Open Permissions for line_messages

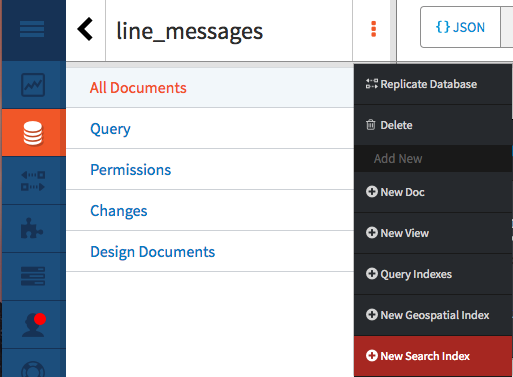(x=210, y=170)
